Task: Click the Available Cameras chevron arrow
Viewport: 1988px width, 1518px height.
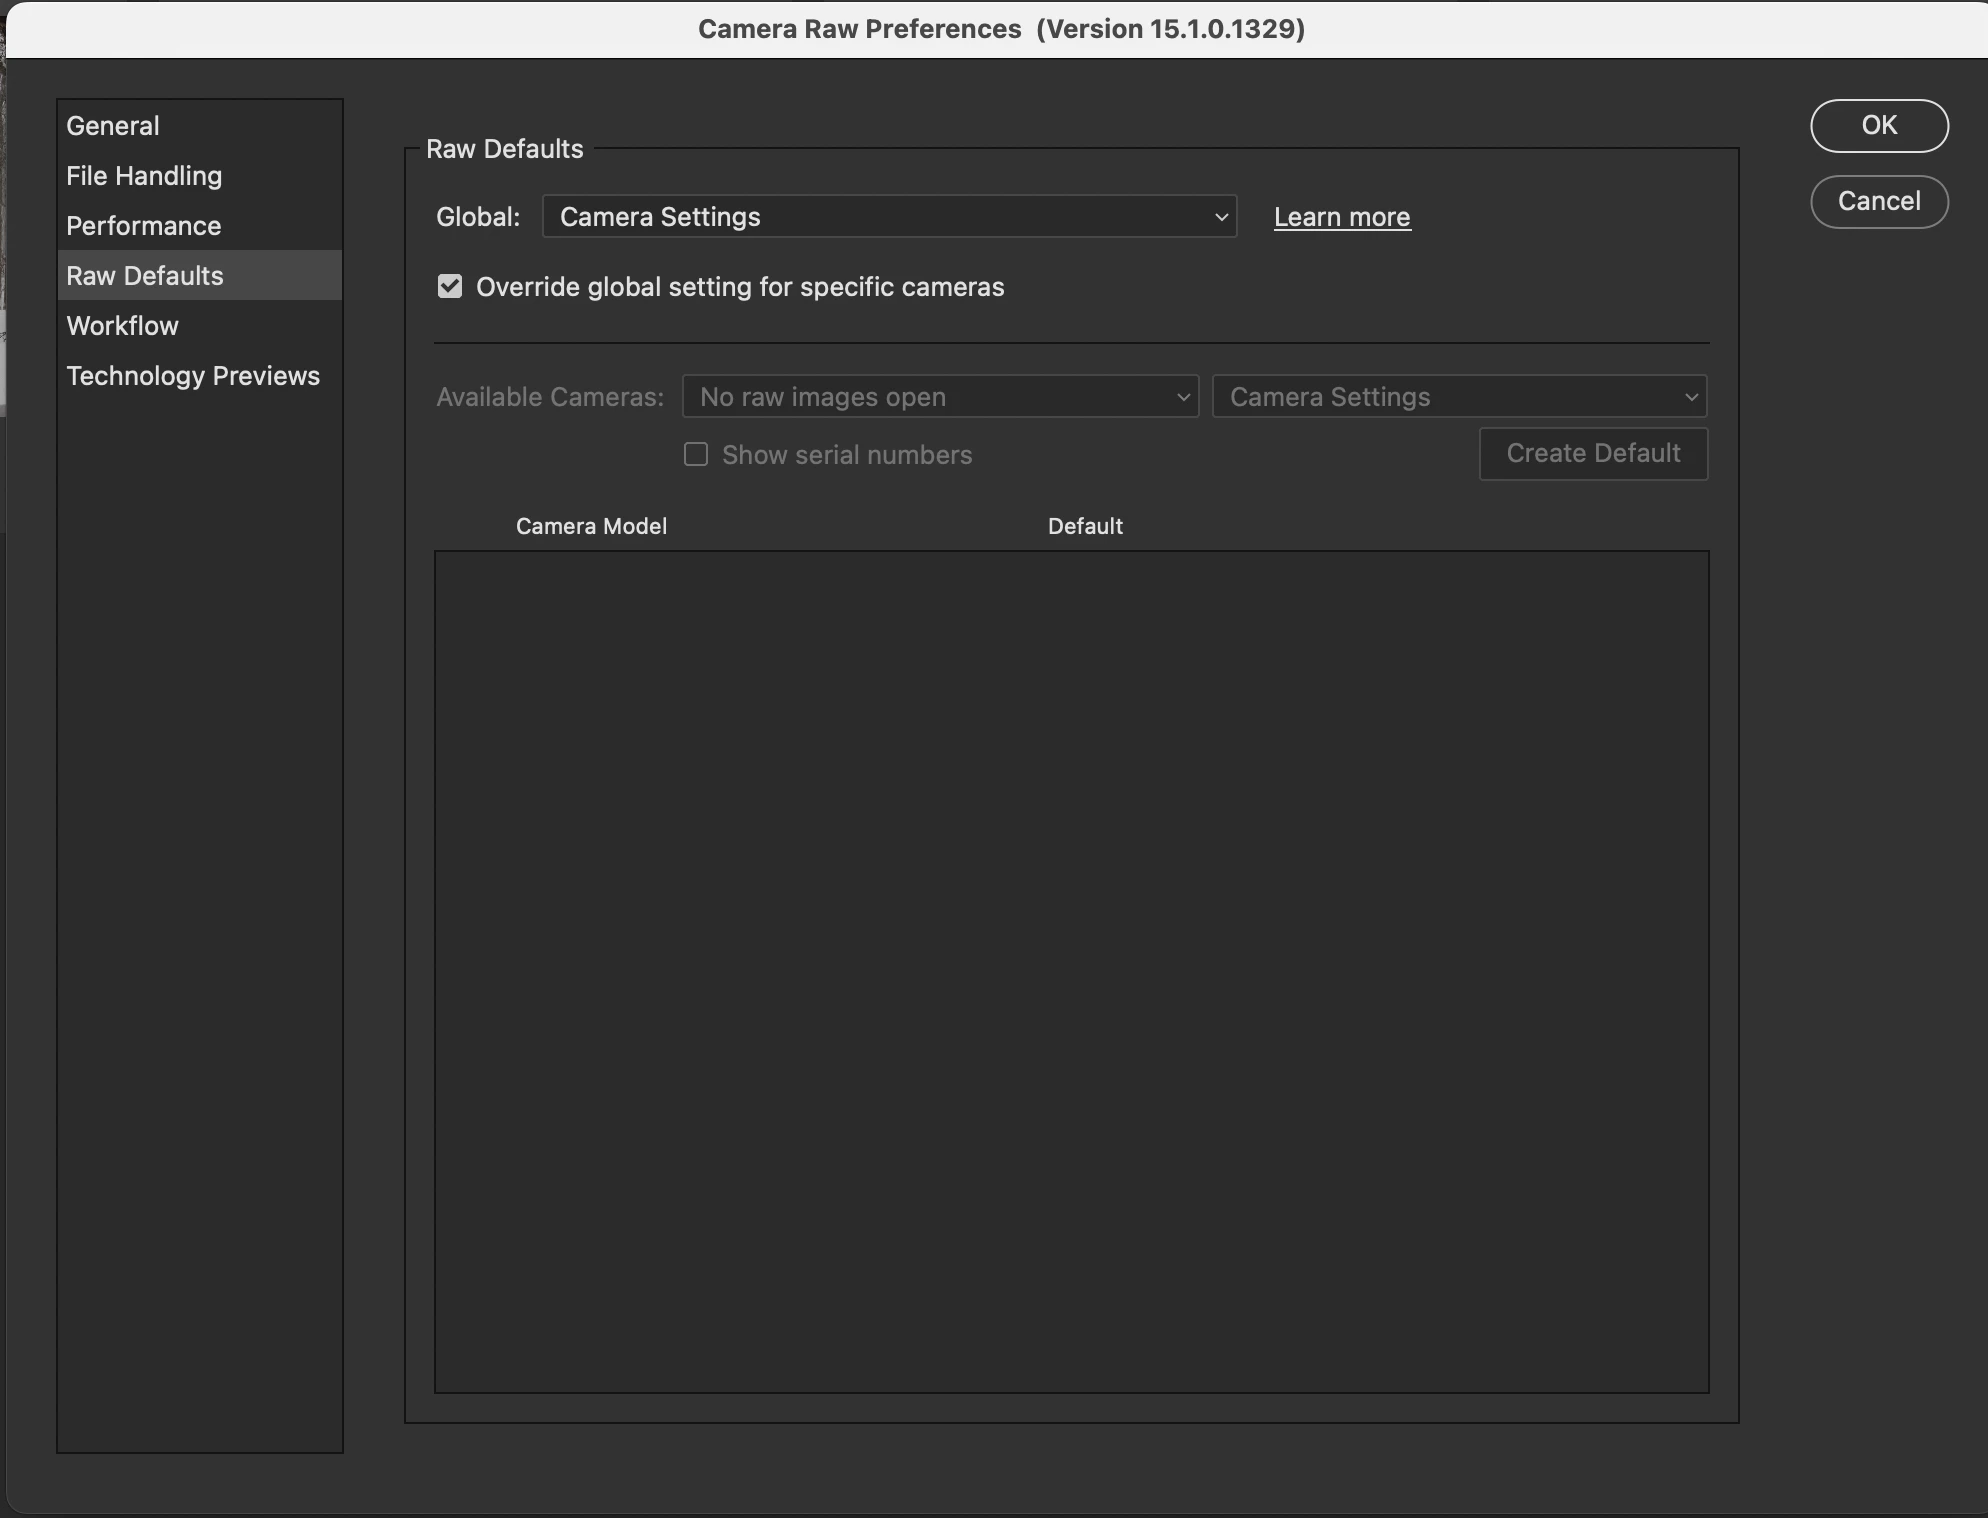Action: coord(1183,397)
